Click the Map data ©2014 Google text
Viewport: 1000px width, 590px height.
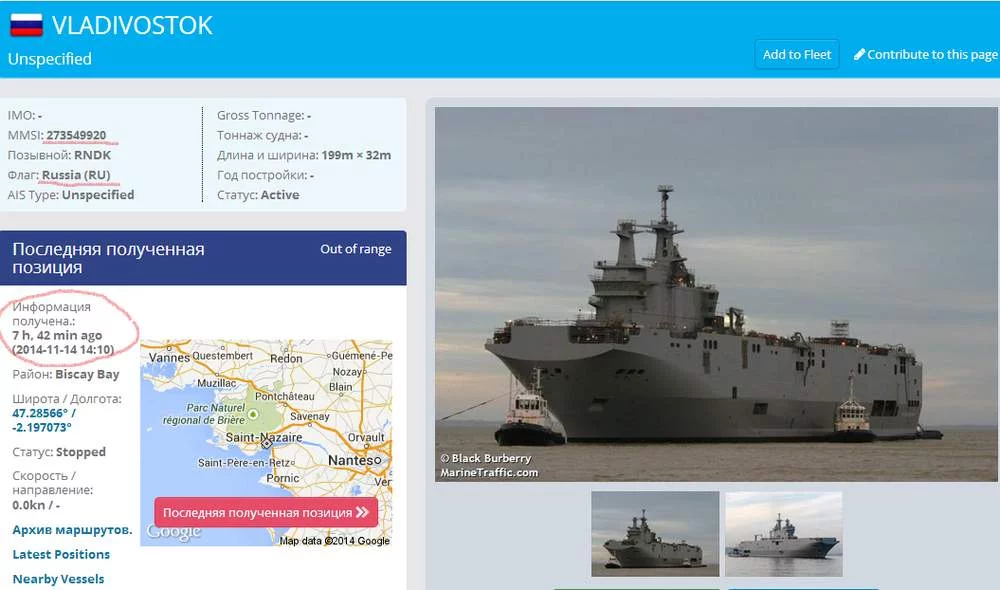(334, 540)
